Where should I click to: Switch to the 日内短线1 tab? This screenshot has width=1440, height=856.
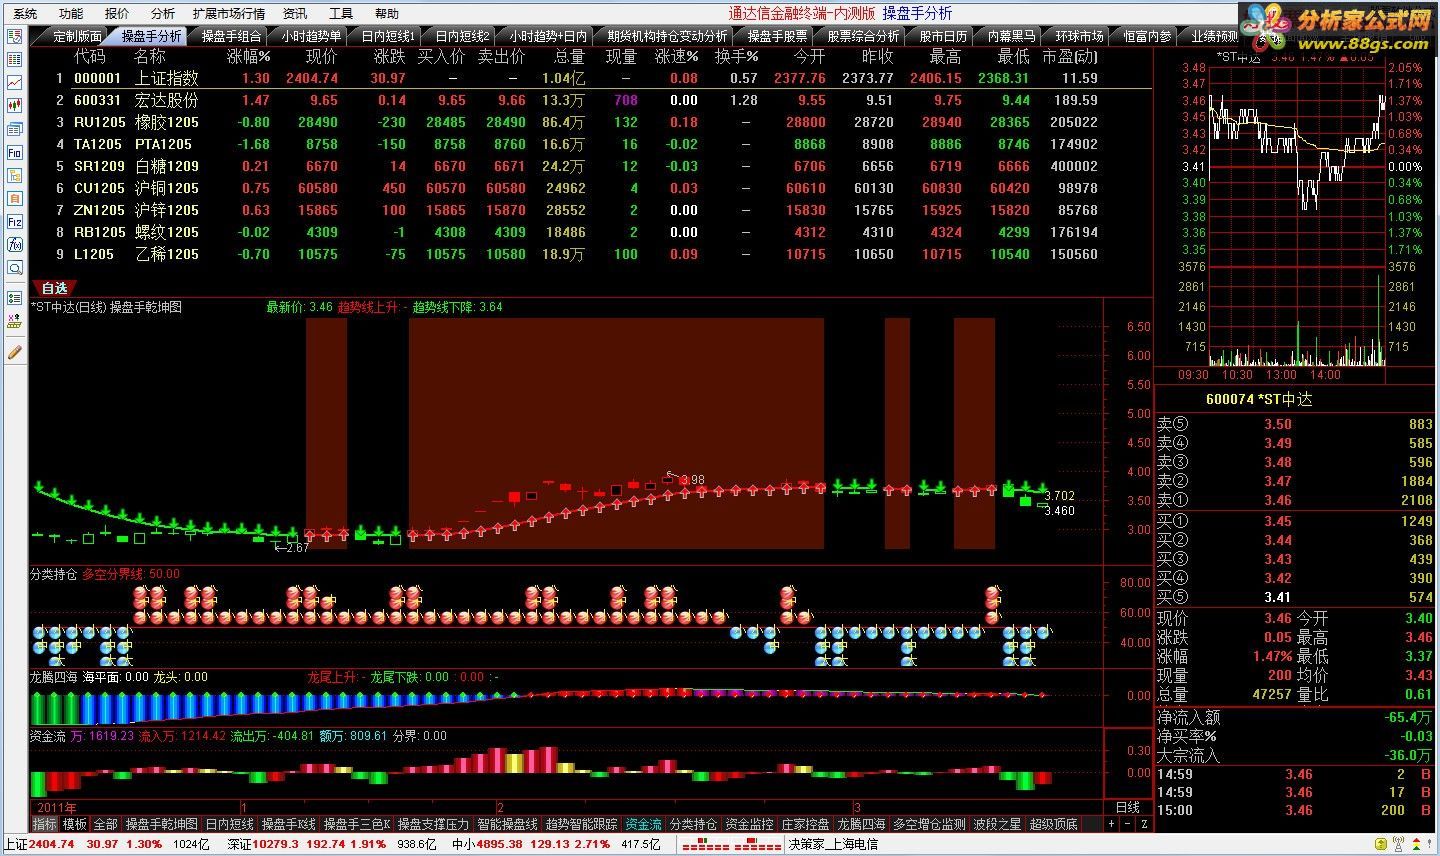click(x=388, y=36)
